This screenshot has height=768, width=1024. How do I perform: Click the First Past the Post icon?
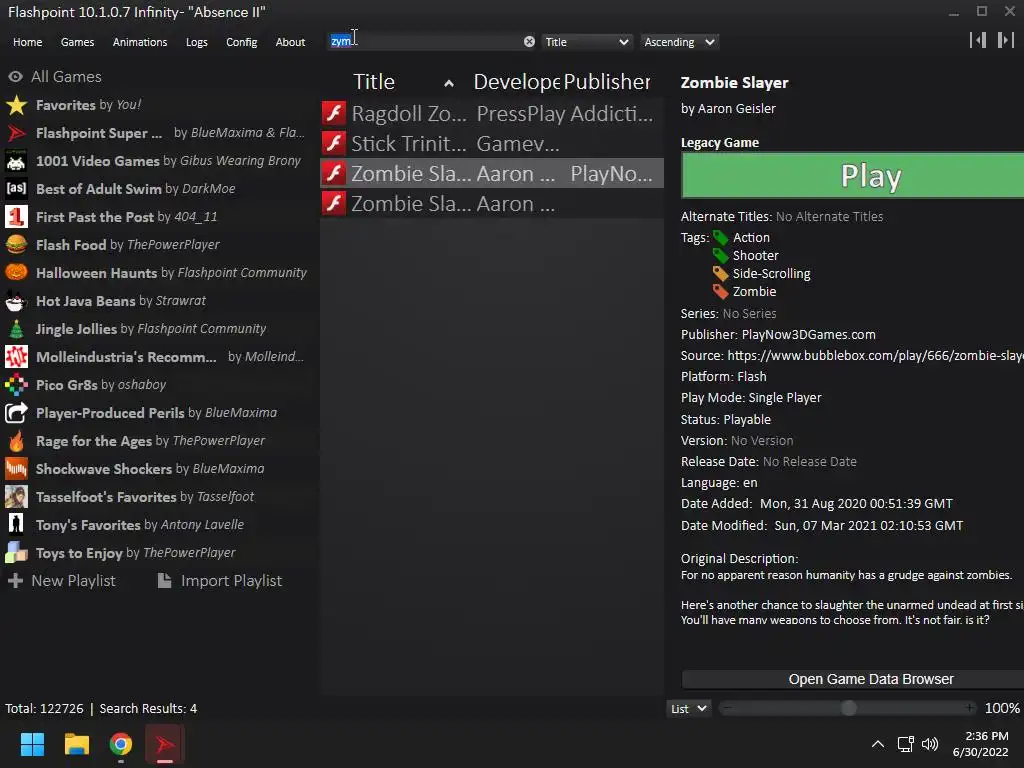coord(16,217)
